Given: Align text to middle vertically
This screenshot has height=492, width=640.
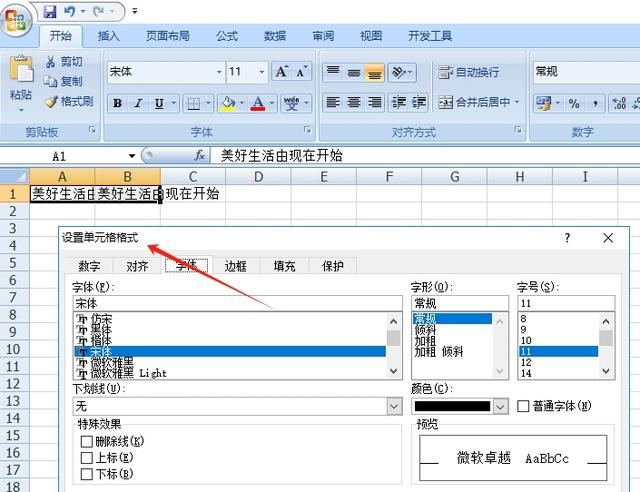Looking at the screenshot, I should (x=354, y=72).
